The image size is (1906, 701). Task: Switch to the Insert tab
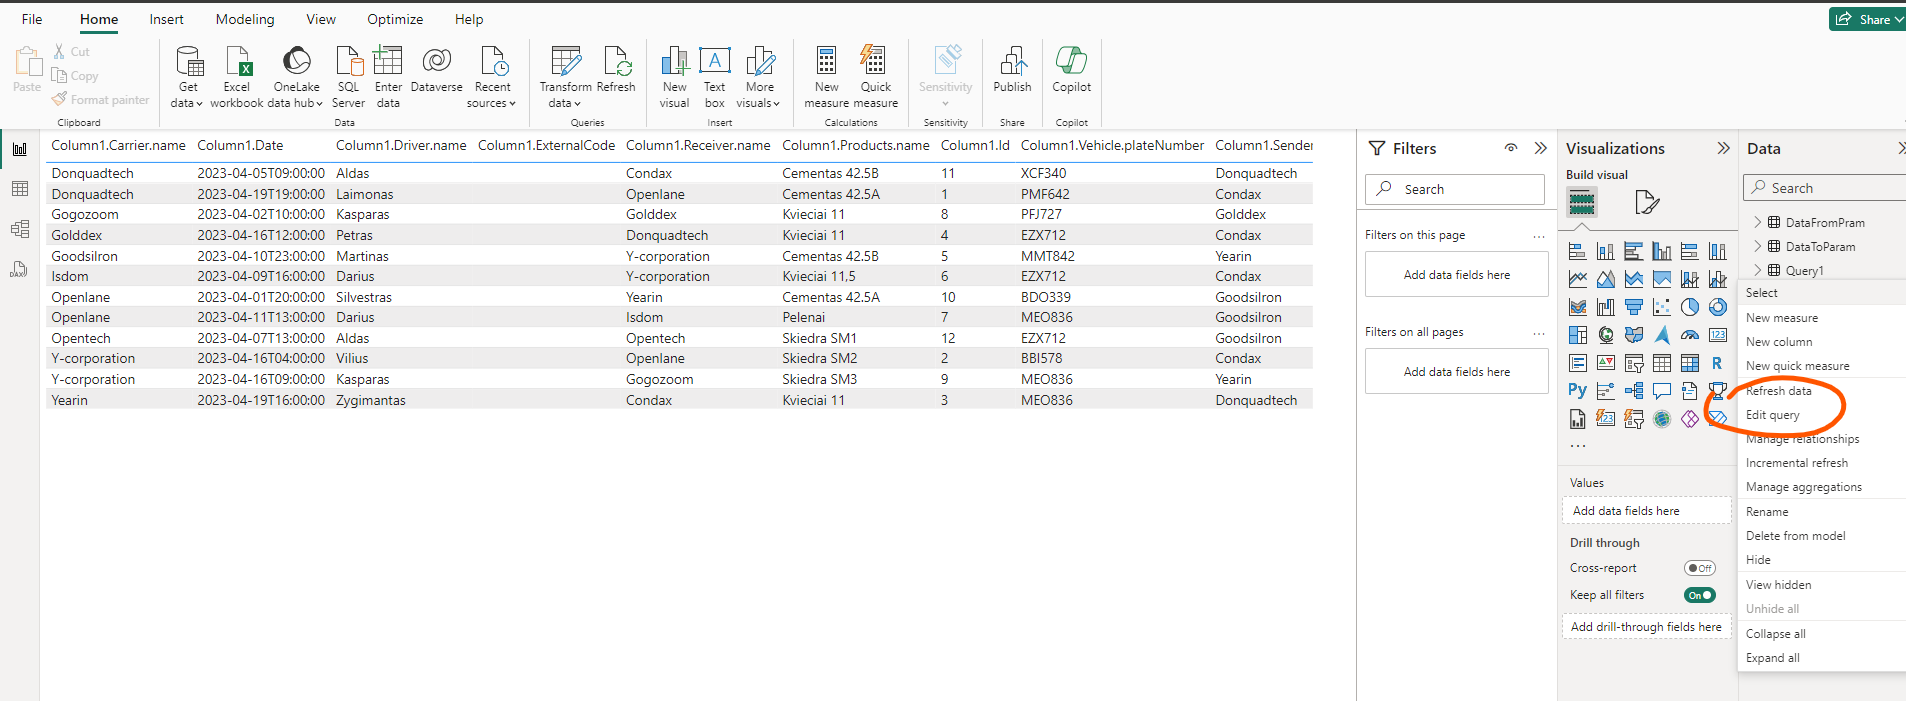(166, 19)
